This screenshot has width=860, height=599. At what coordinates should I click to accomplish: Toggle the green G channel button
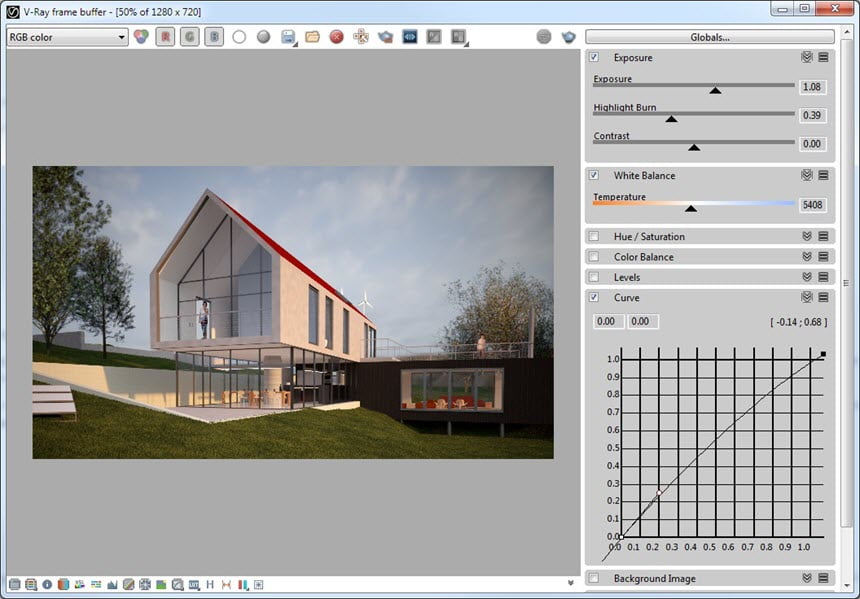(x=190, y=37)
